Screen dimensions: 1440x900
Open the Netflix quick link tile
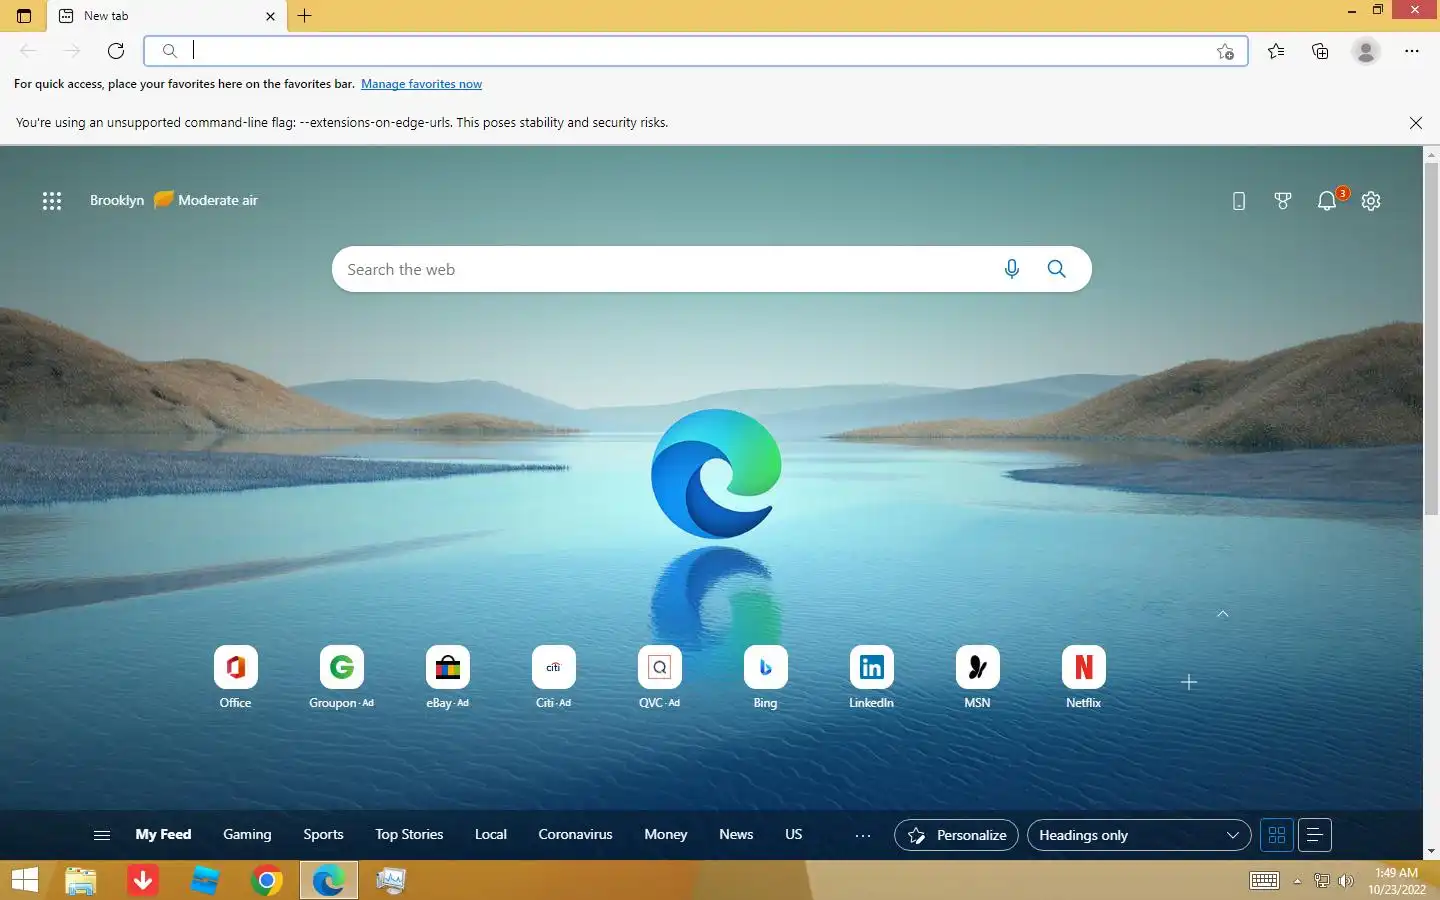[x=1084, y=678]
